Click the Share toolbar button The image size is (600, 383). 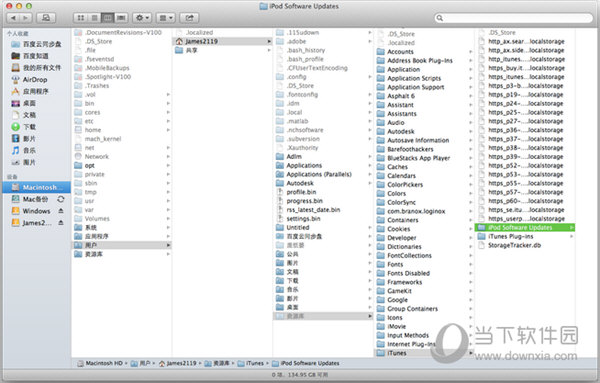pos(189,18)
